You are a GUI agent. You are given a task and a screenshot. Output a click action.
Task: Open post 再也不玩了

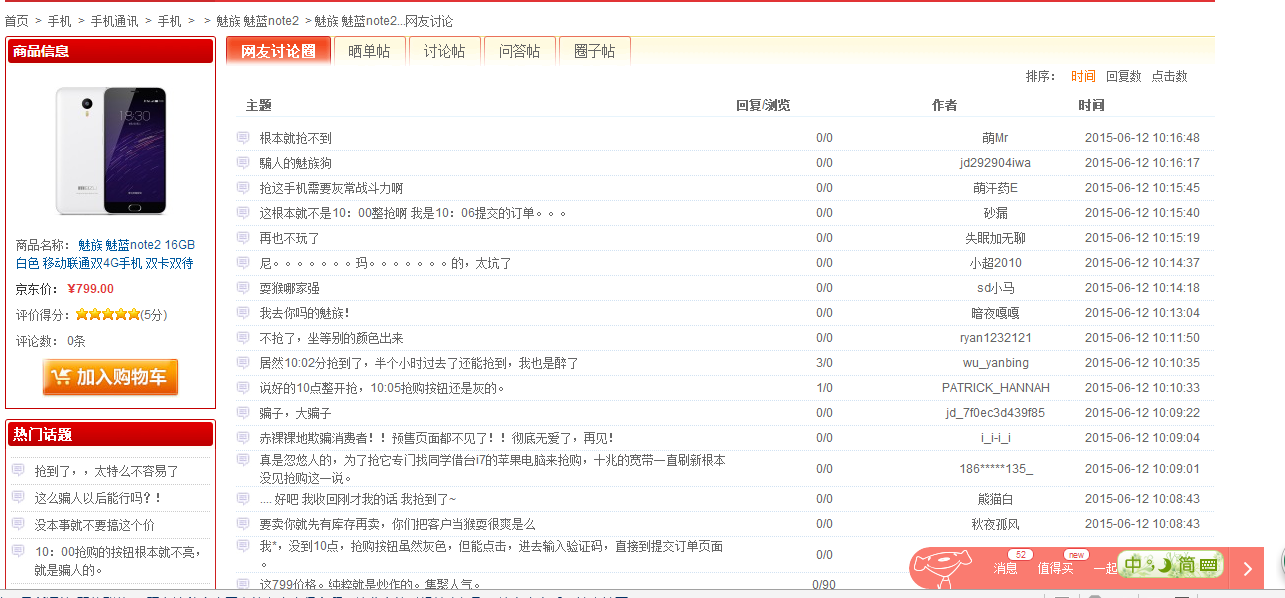click(289, 238)
